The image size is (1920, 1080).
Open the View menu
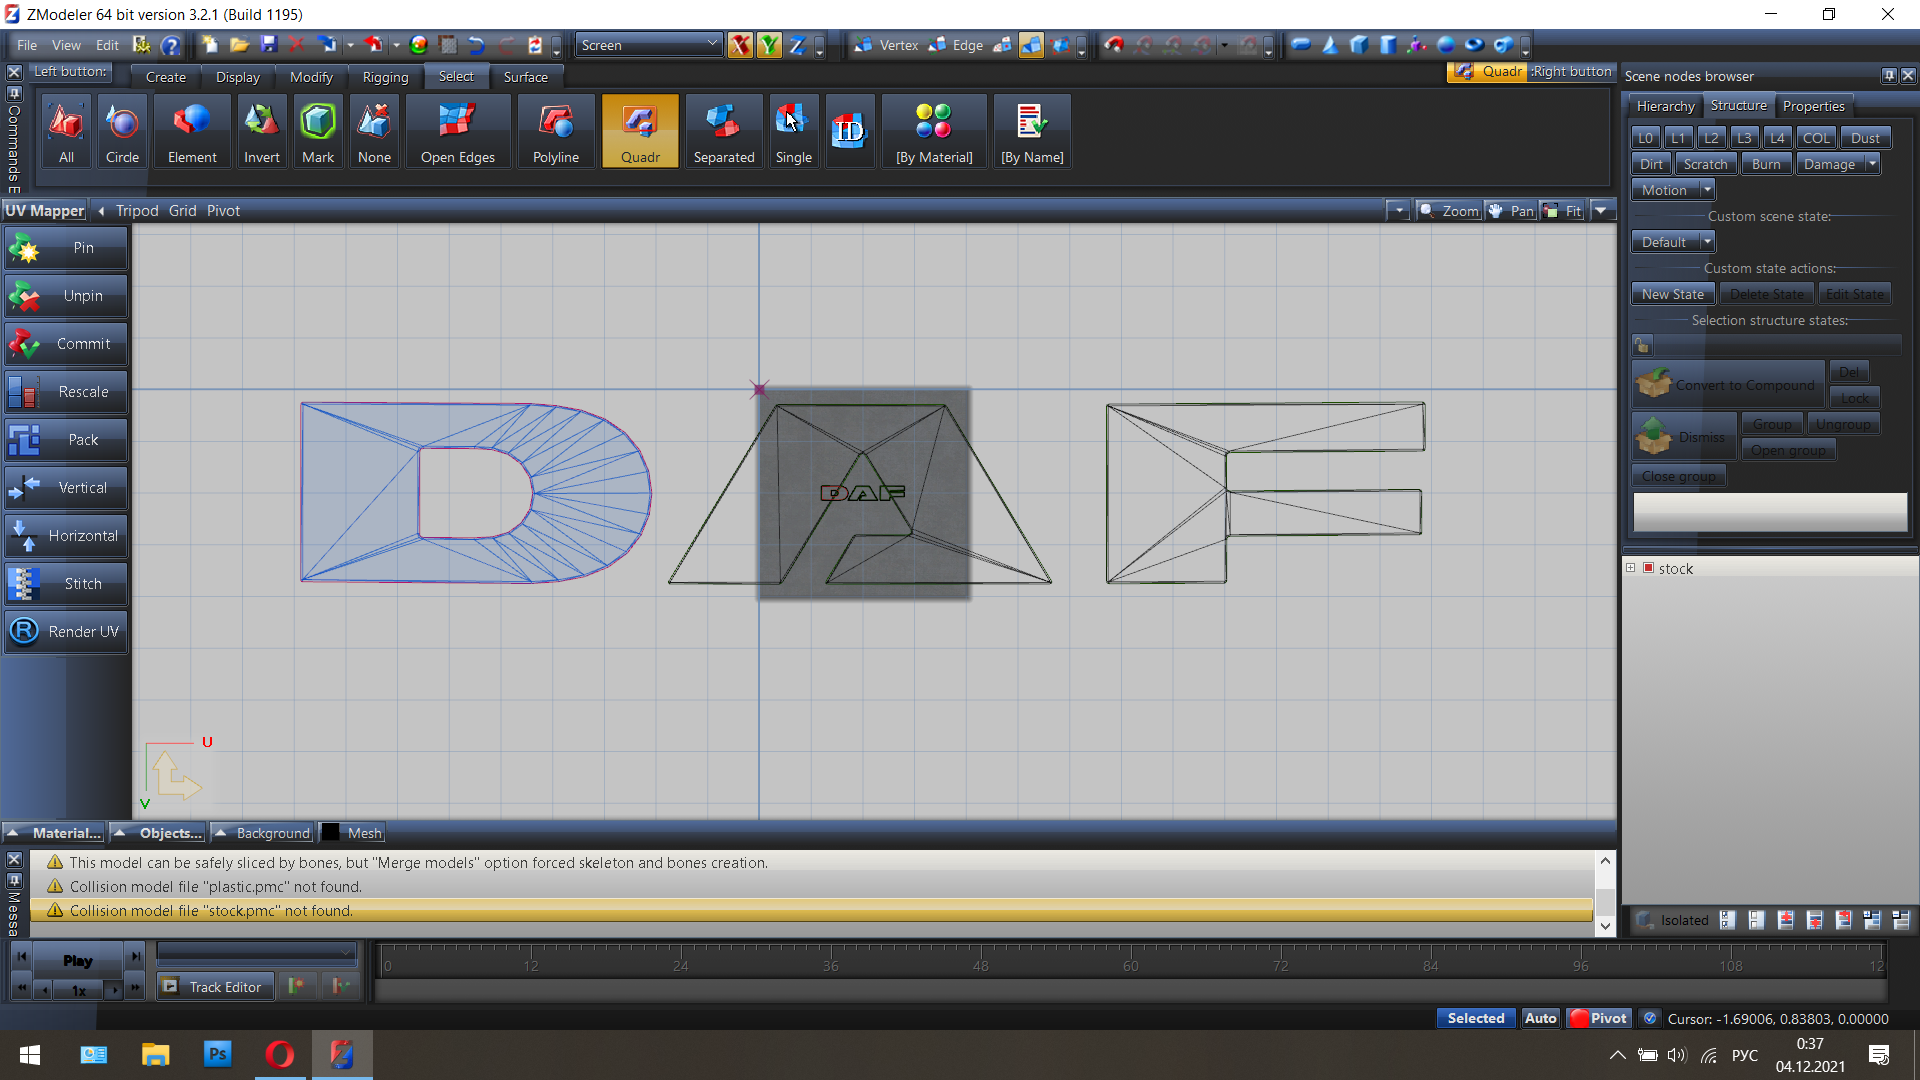click(x=66, y=45)
